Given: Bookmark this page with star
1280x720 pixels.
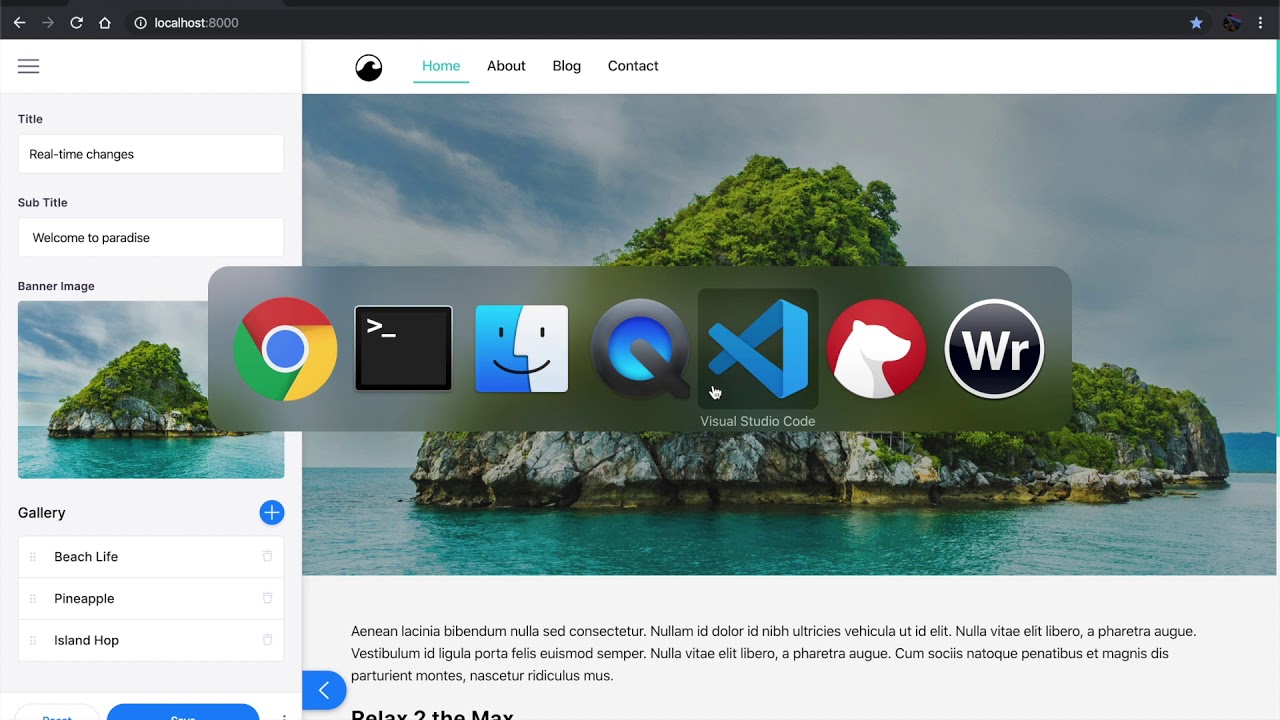Looking at the screenshot, I should coord(1196,22).
